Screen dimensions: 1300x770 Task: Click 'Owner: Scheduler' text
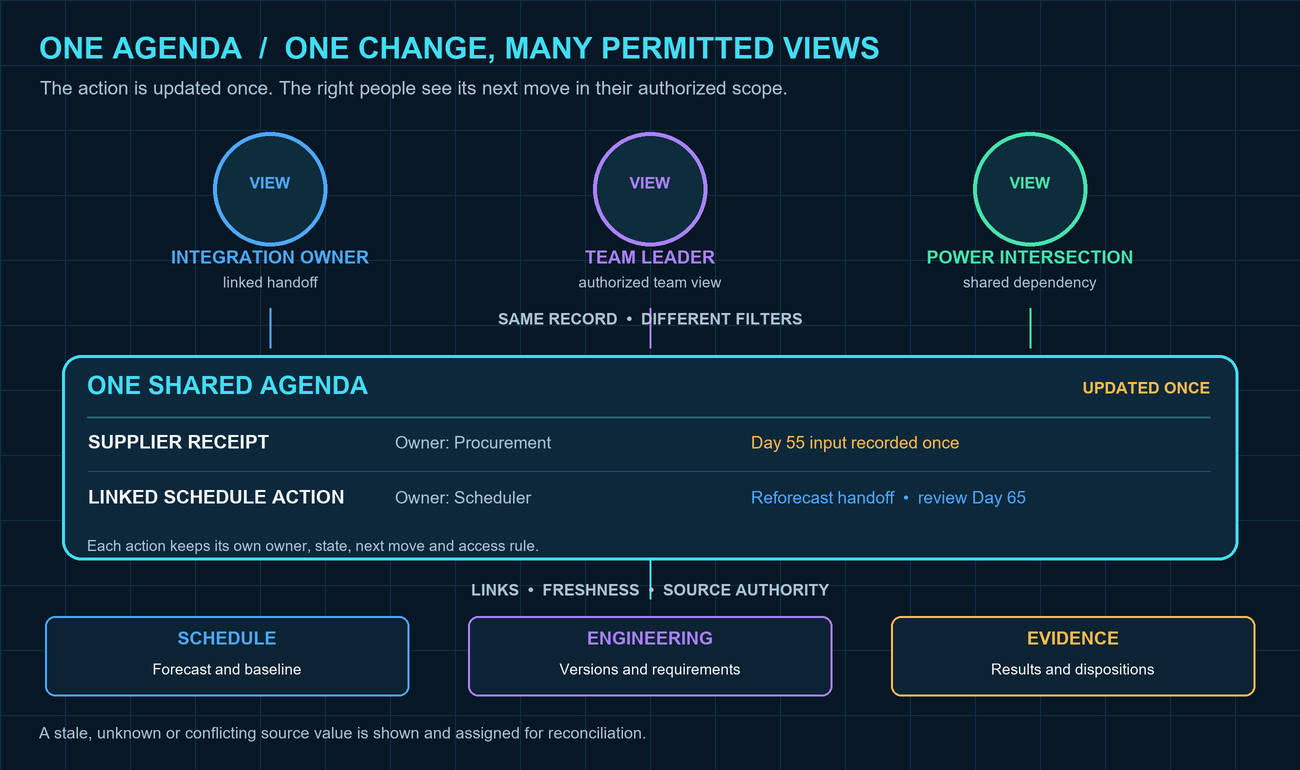tap(463, 498)
